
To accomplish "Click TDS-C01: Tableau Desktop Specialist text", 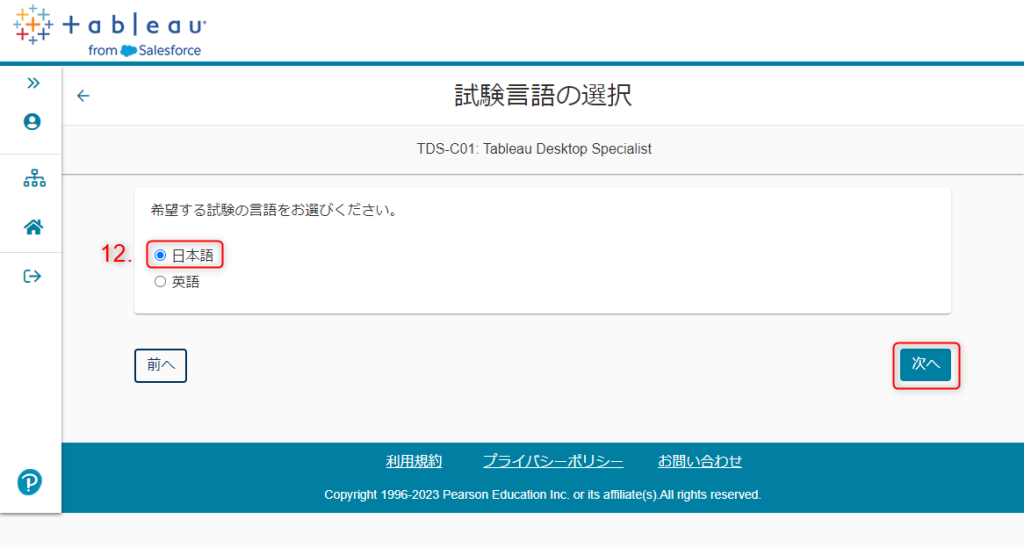I will click(x=534, y=149).
